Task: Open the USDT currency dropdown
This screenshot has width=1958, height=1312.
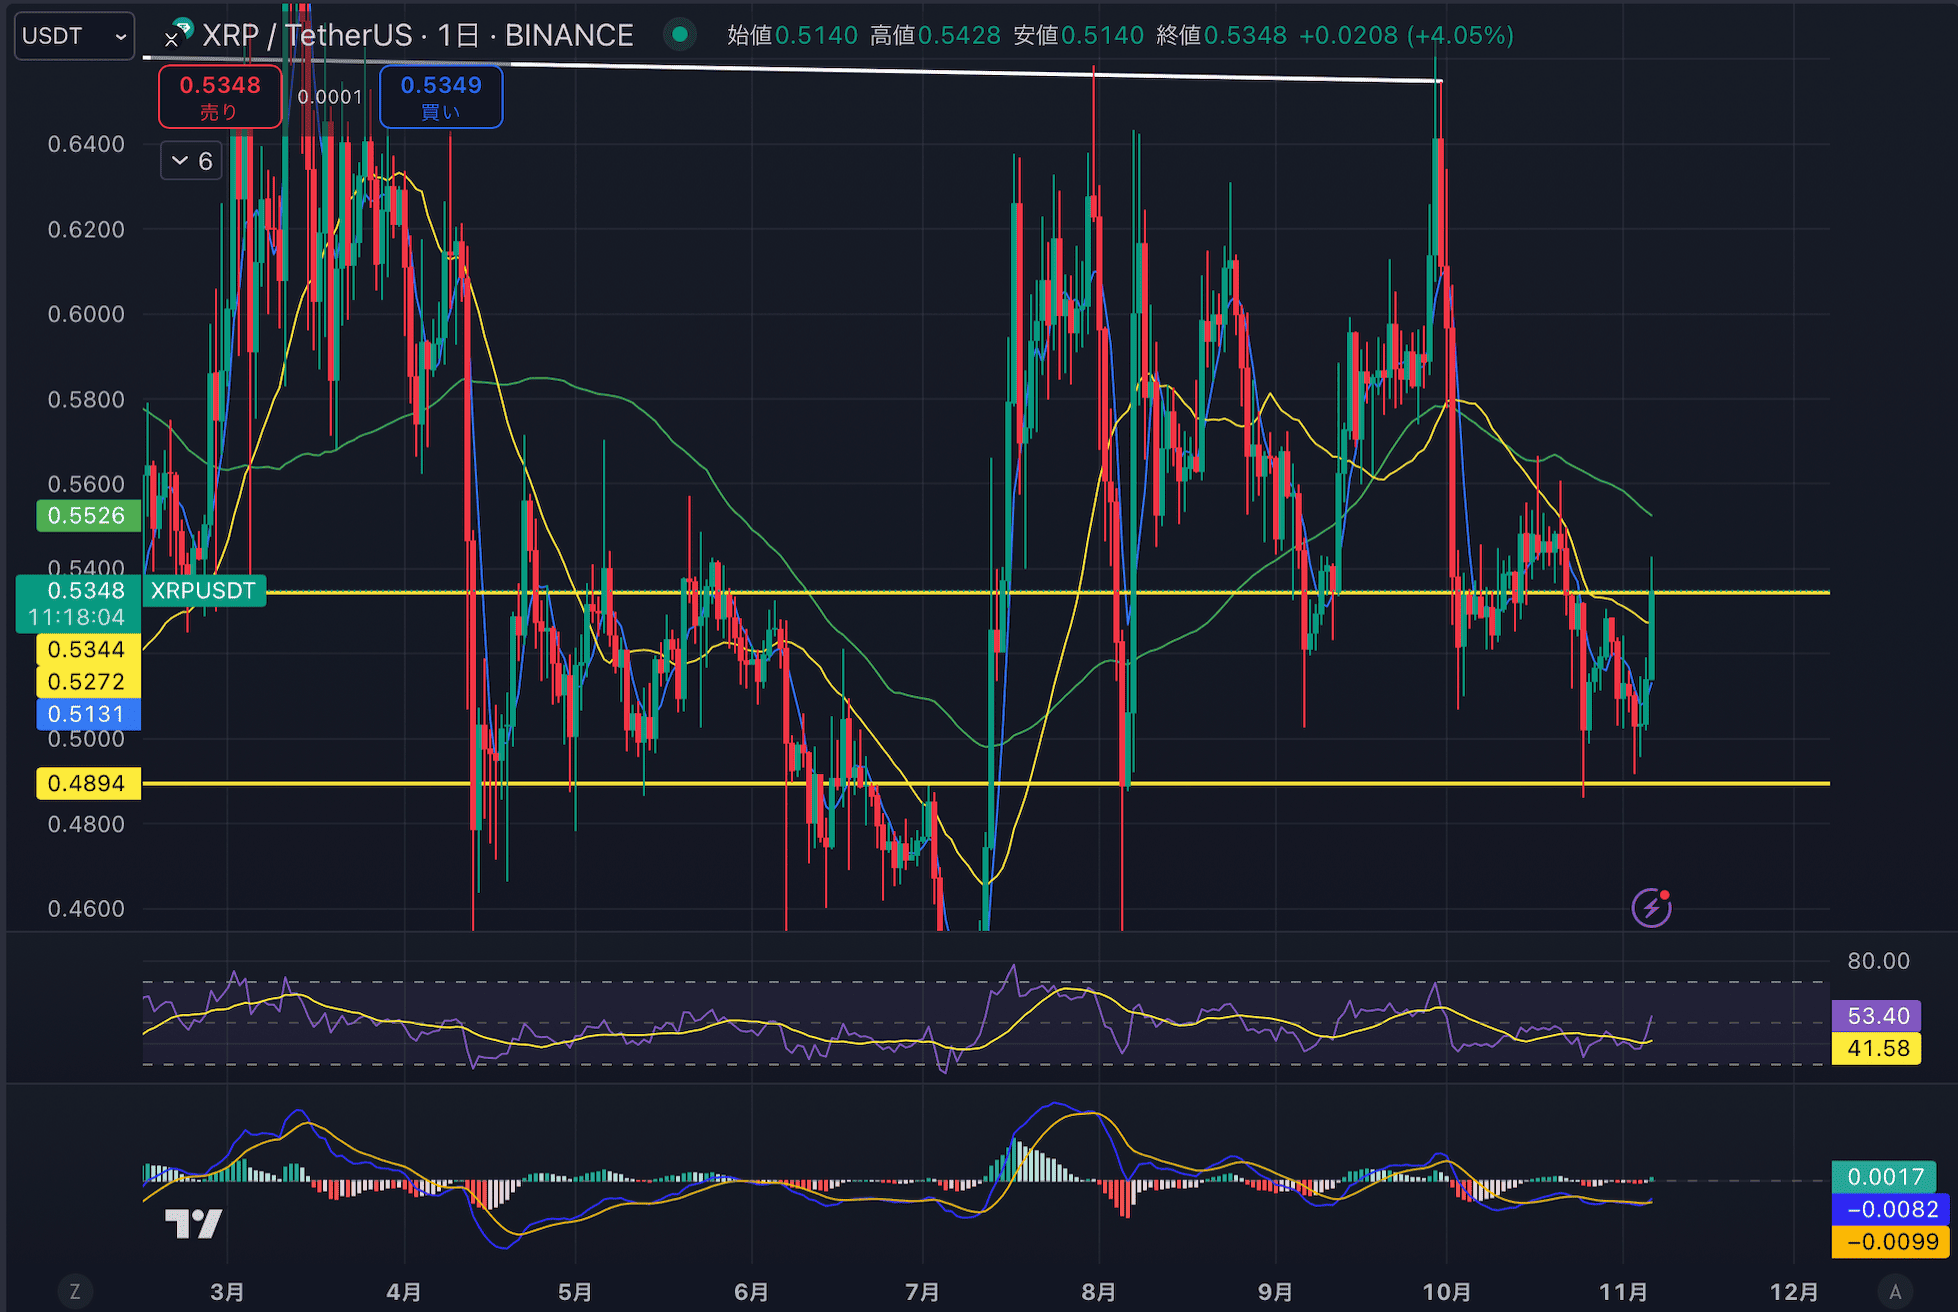Action: click(x=74, y=36)
